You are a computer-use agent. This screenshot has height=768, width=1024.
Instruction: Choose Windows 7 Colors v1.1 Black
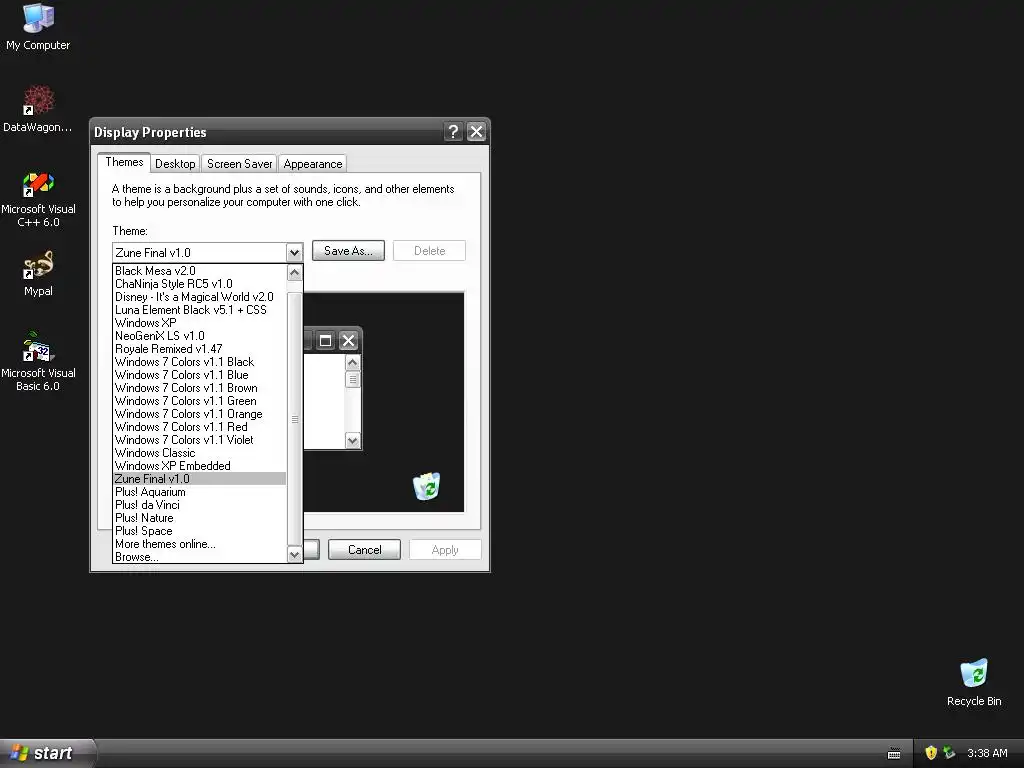coord(200,362)
